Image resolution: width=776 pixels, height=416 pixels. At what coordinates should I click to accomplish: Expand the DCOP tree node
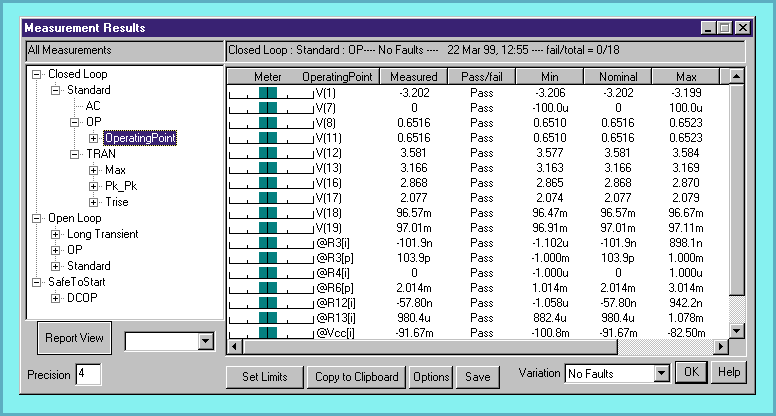(x=56, y=298)
